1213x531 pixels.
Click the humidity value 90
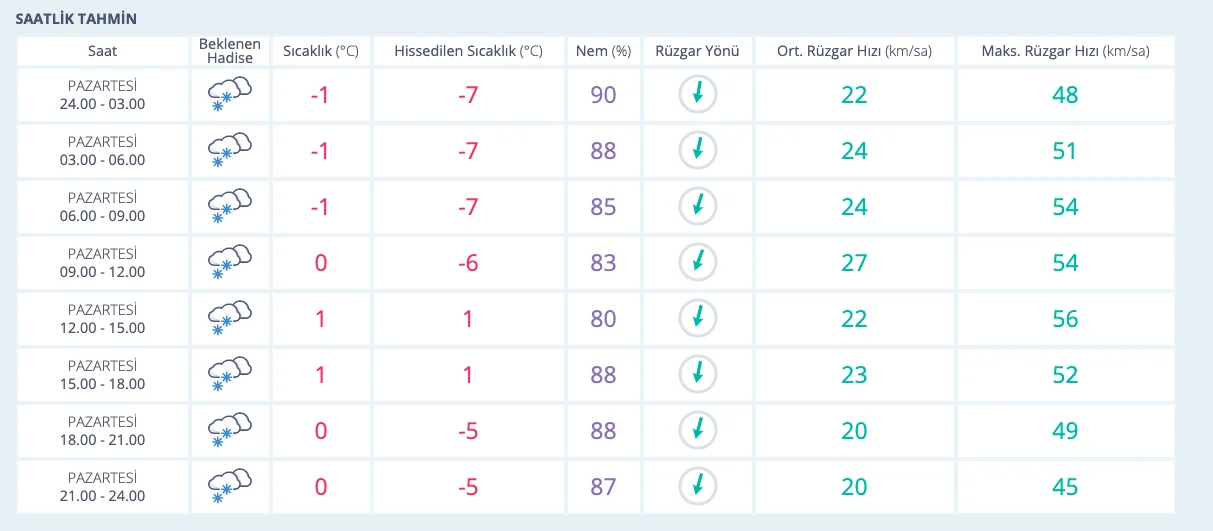(x=604, y=95)
